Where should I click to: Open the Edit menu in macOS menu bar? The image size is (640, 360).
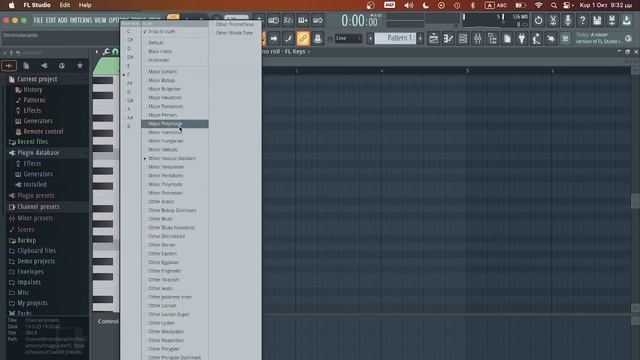point(65,5)
